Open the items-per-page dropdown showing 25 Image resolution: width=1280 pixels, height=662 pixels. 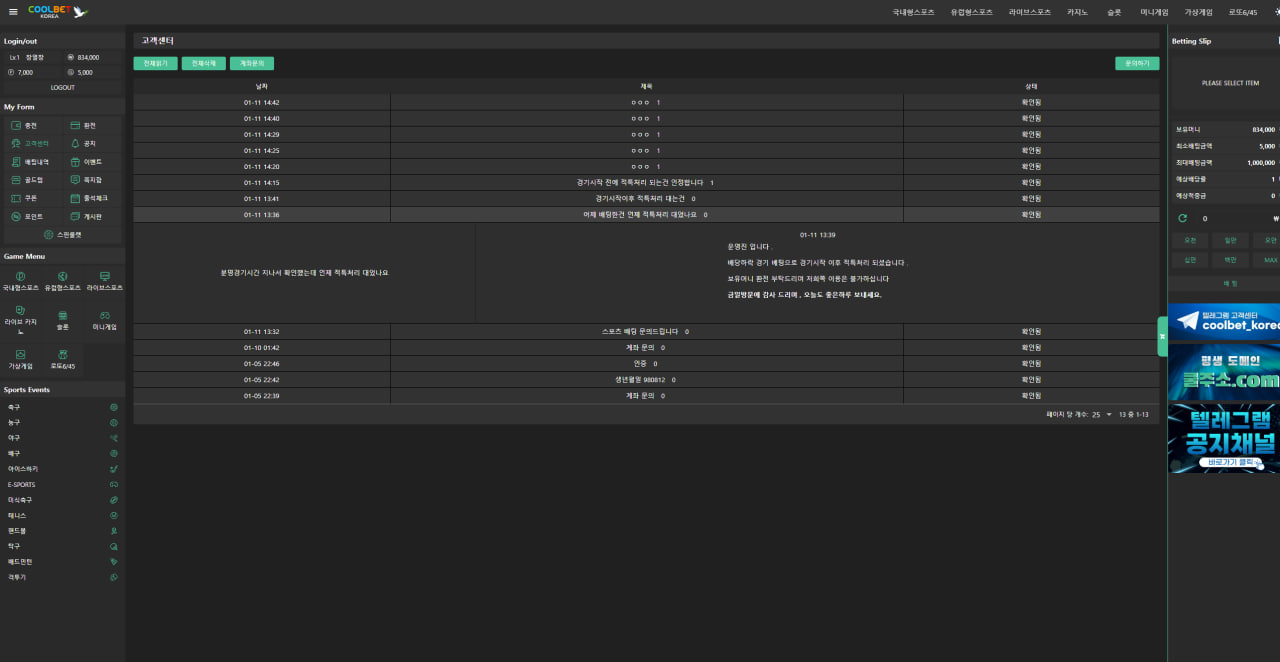coord(1102,414)
